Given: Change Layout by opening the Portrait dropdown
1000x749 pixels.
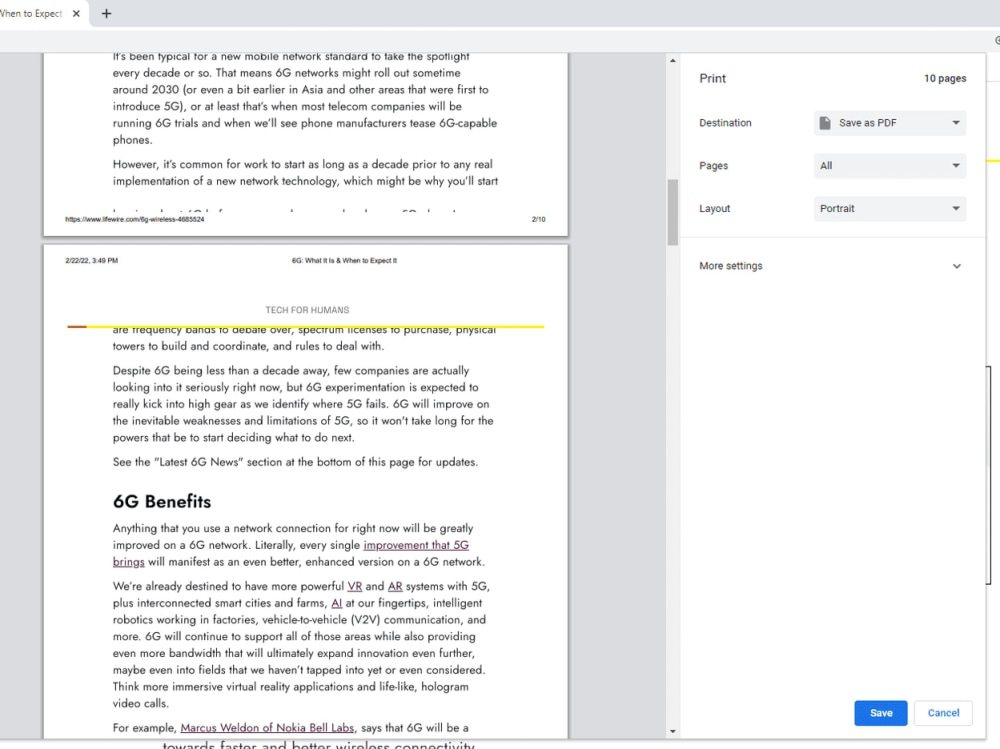Looking at the screenshot, I should click(888, 208).
